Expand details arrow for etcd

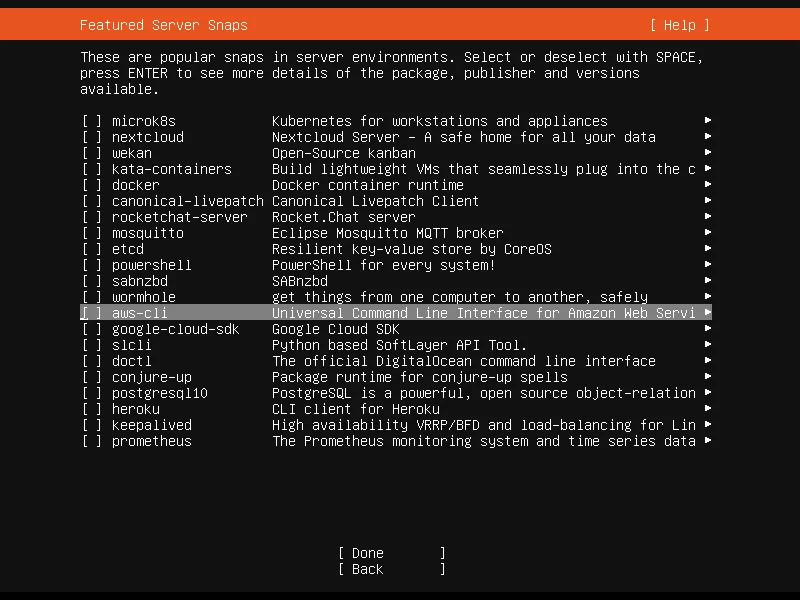[708, 248]
